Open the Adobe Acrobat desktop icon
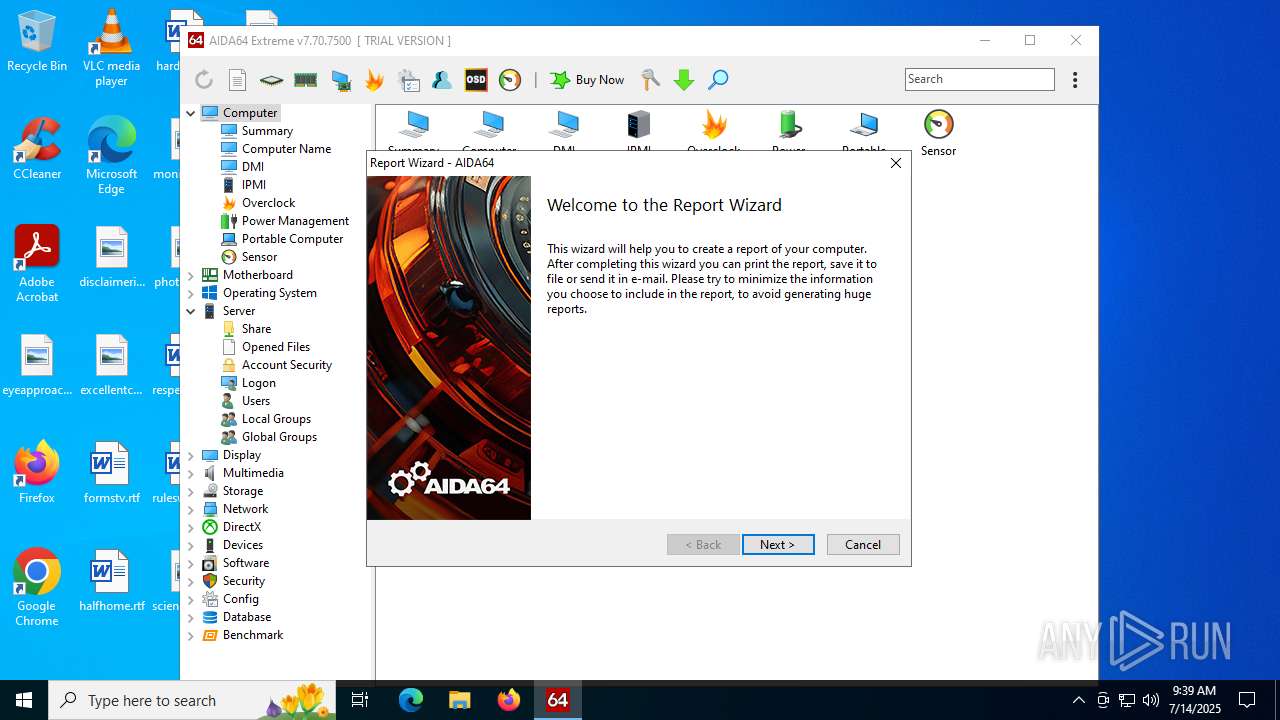Screen dimensions: 1280x720 point(37,264)
